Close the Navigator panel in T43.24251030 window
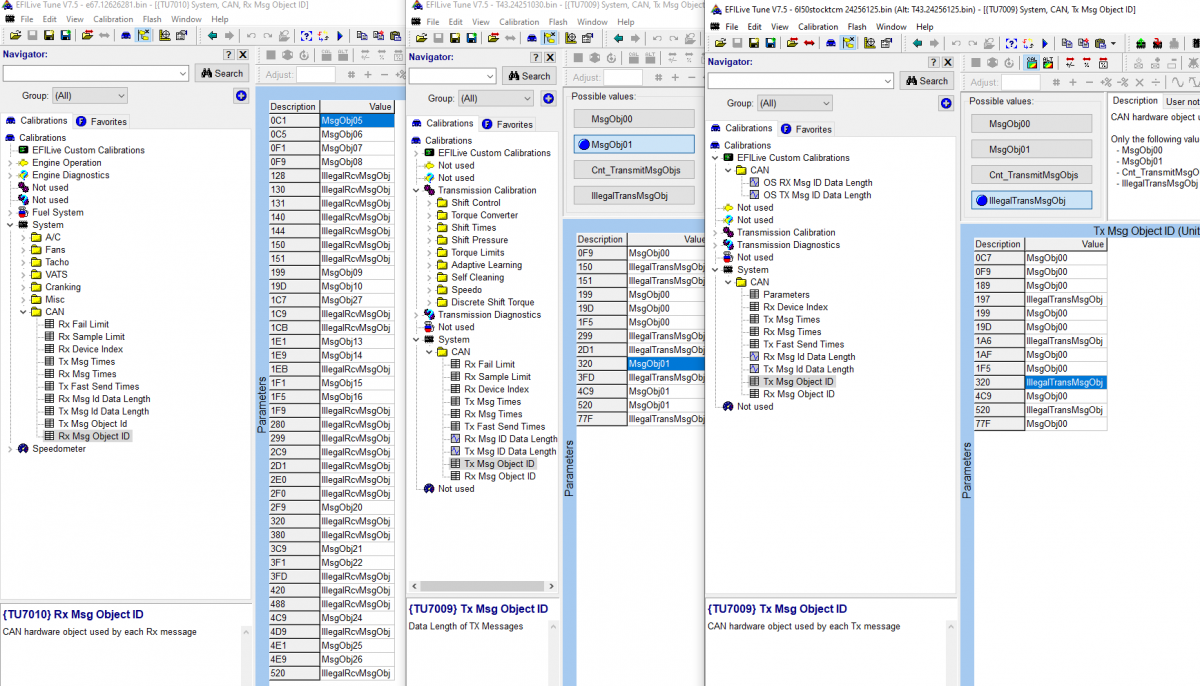 [550, 57]
